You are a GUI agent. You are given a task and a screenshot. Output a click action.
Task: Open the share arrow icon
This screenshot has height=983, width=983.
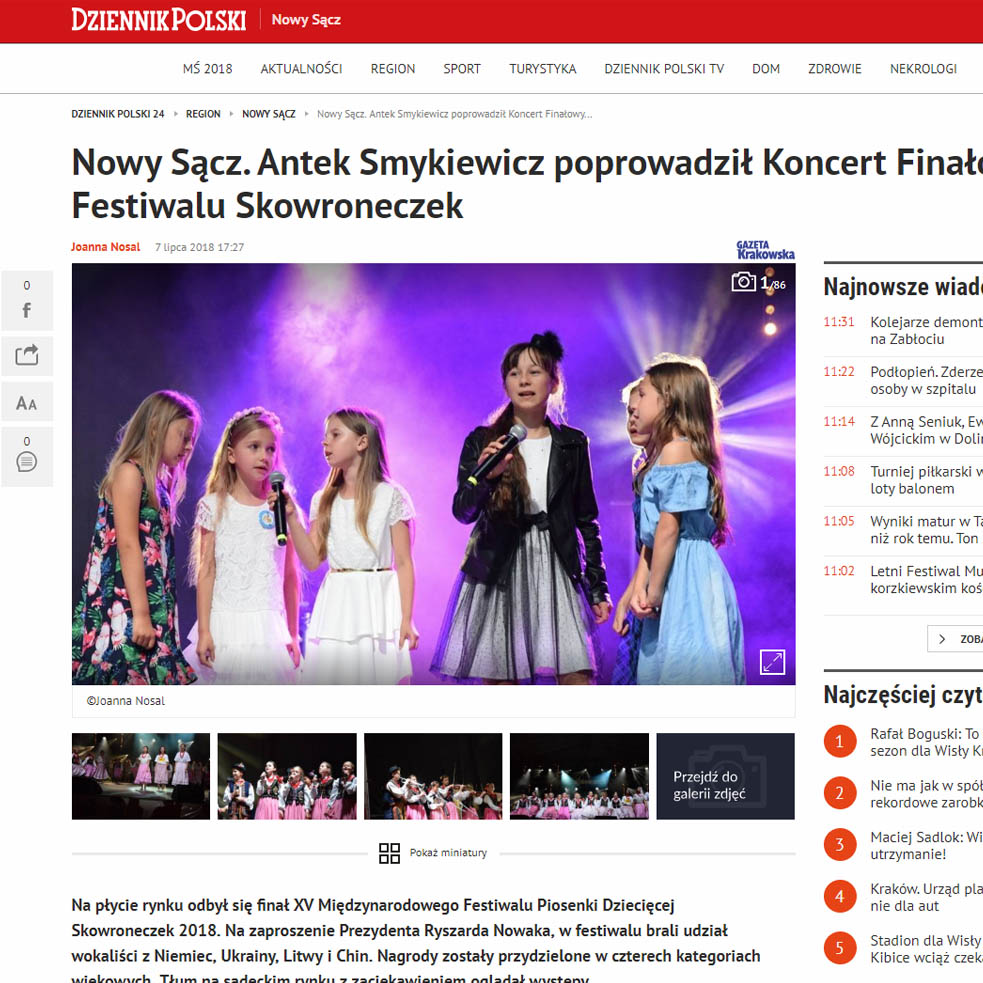coord(26,355)
